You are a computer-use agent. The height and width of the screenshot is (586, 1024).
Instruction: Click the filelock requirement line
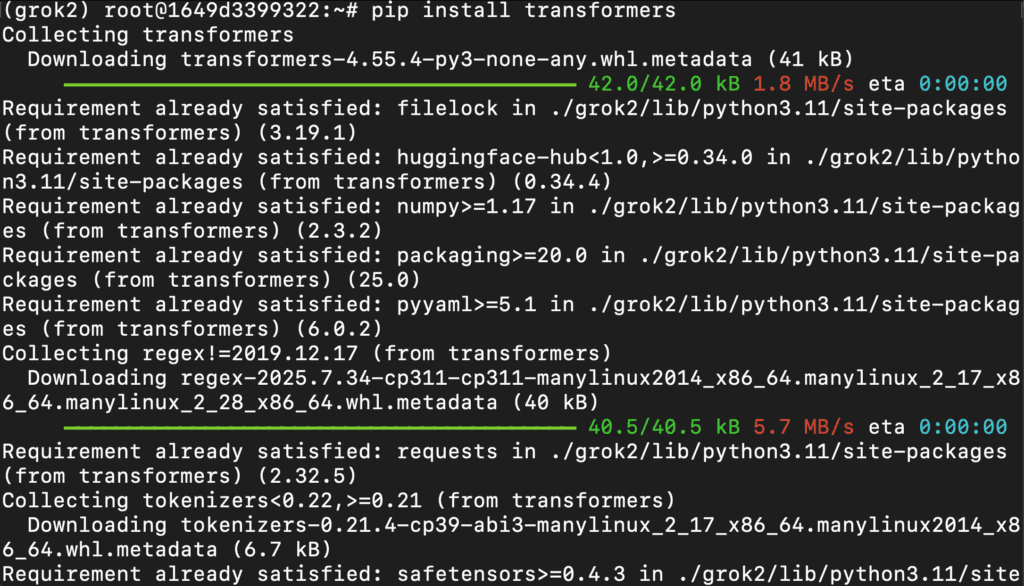pyautogui.click(x=504, y=121)
